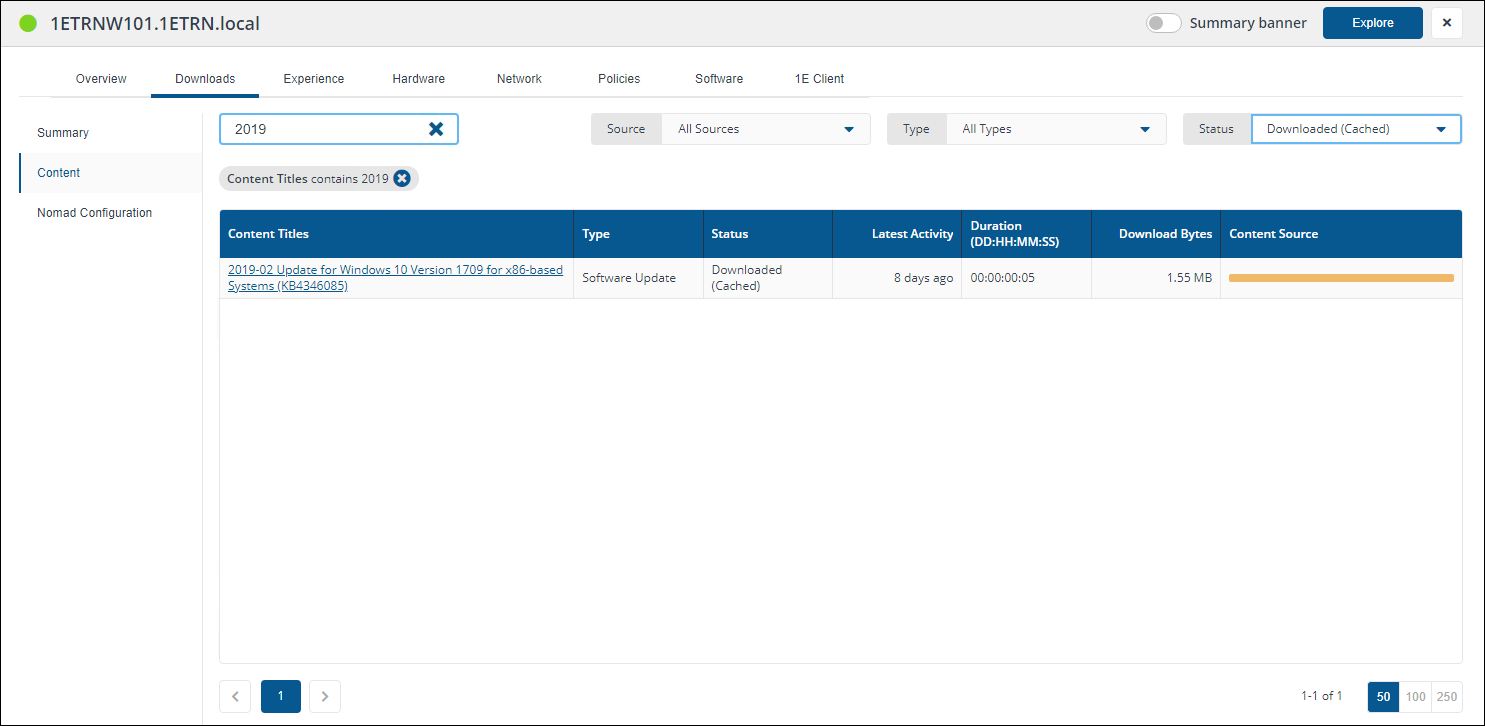Viewport: 1485px width, 726px height.
Task: Set page size to 50 rows
Action: coord(1383,696)
